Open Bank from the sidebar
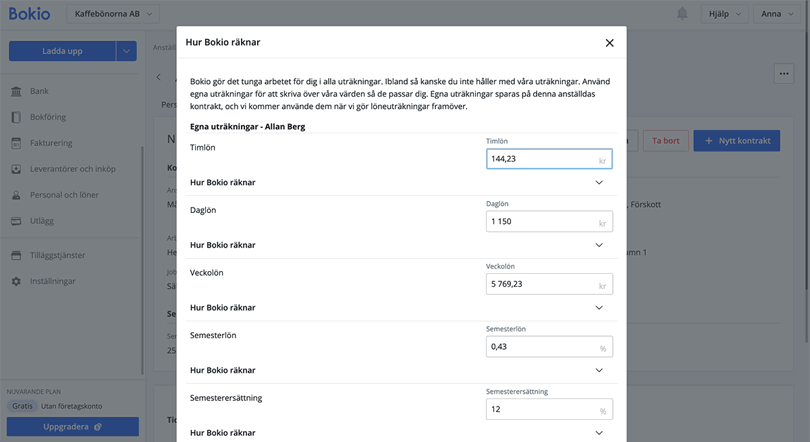This screenshot has height=442, width=810. click(x=17, y=91)
